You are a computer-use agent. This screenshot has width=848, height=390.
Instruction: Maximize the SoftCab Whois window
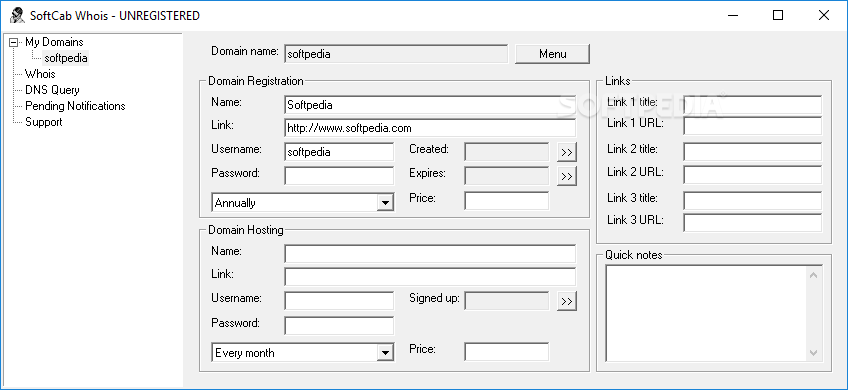[x=778, y=16]
